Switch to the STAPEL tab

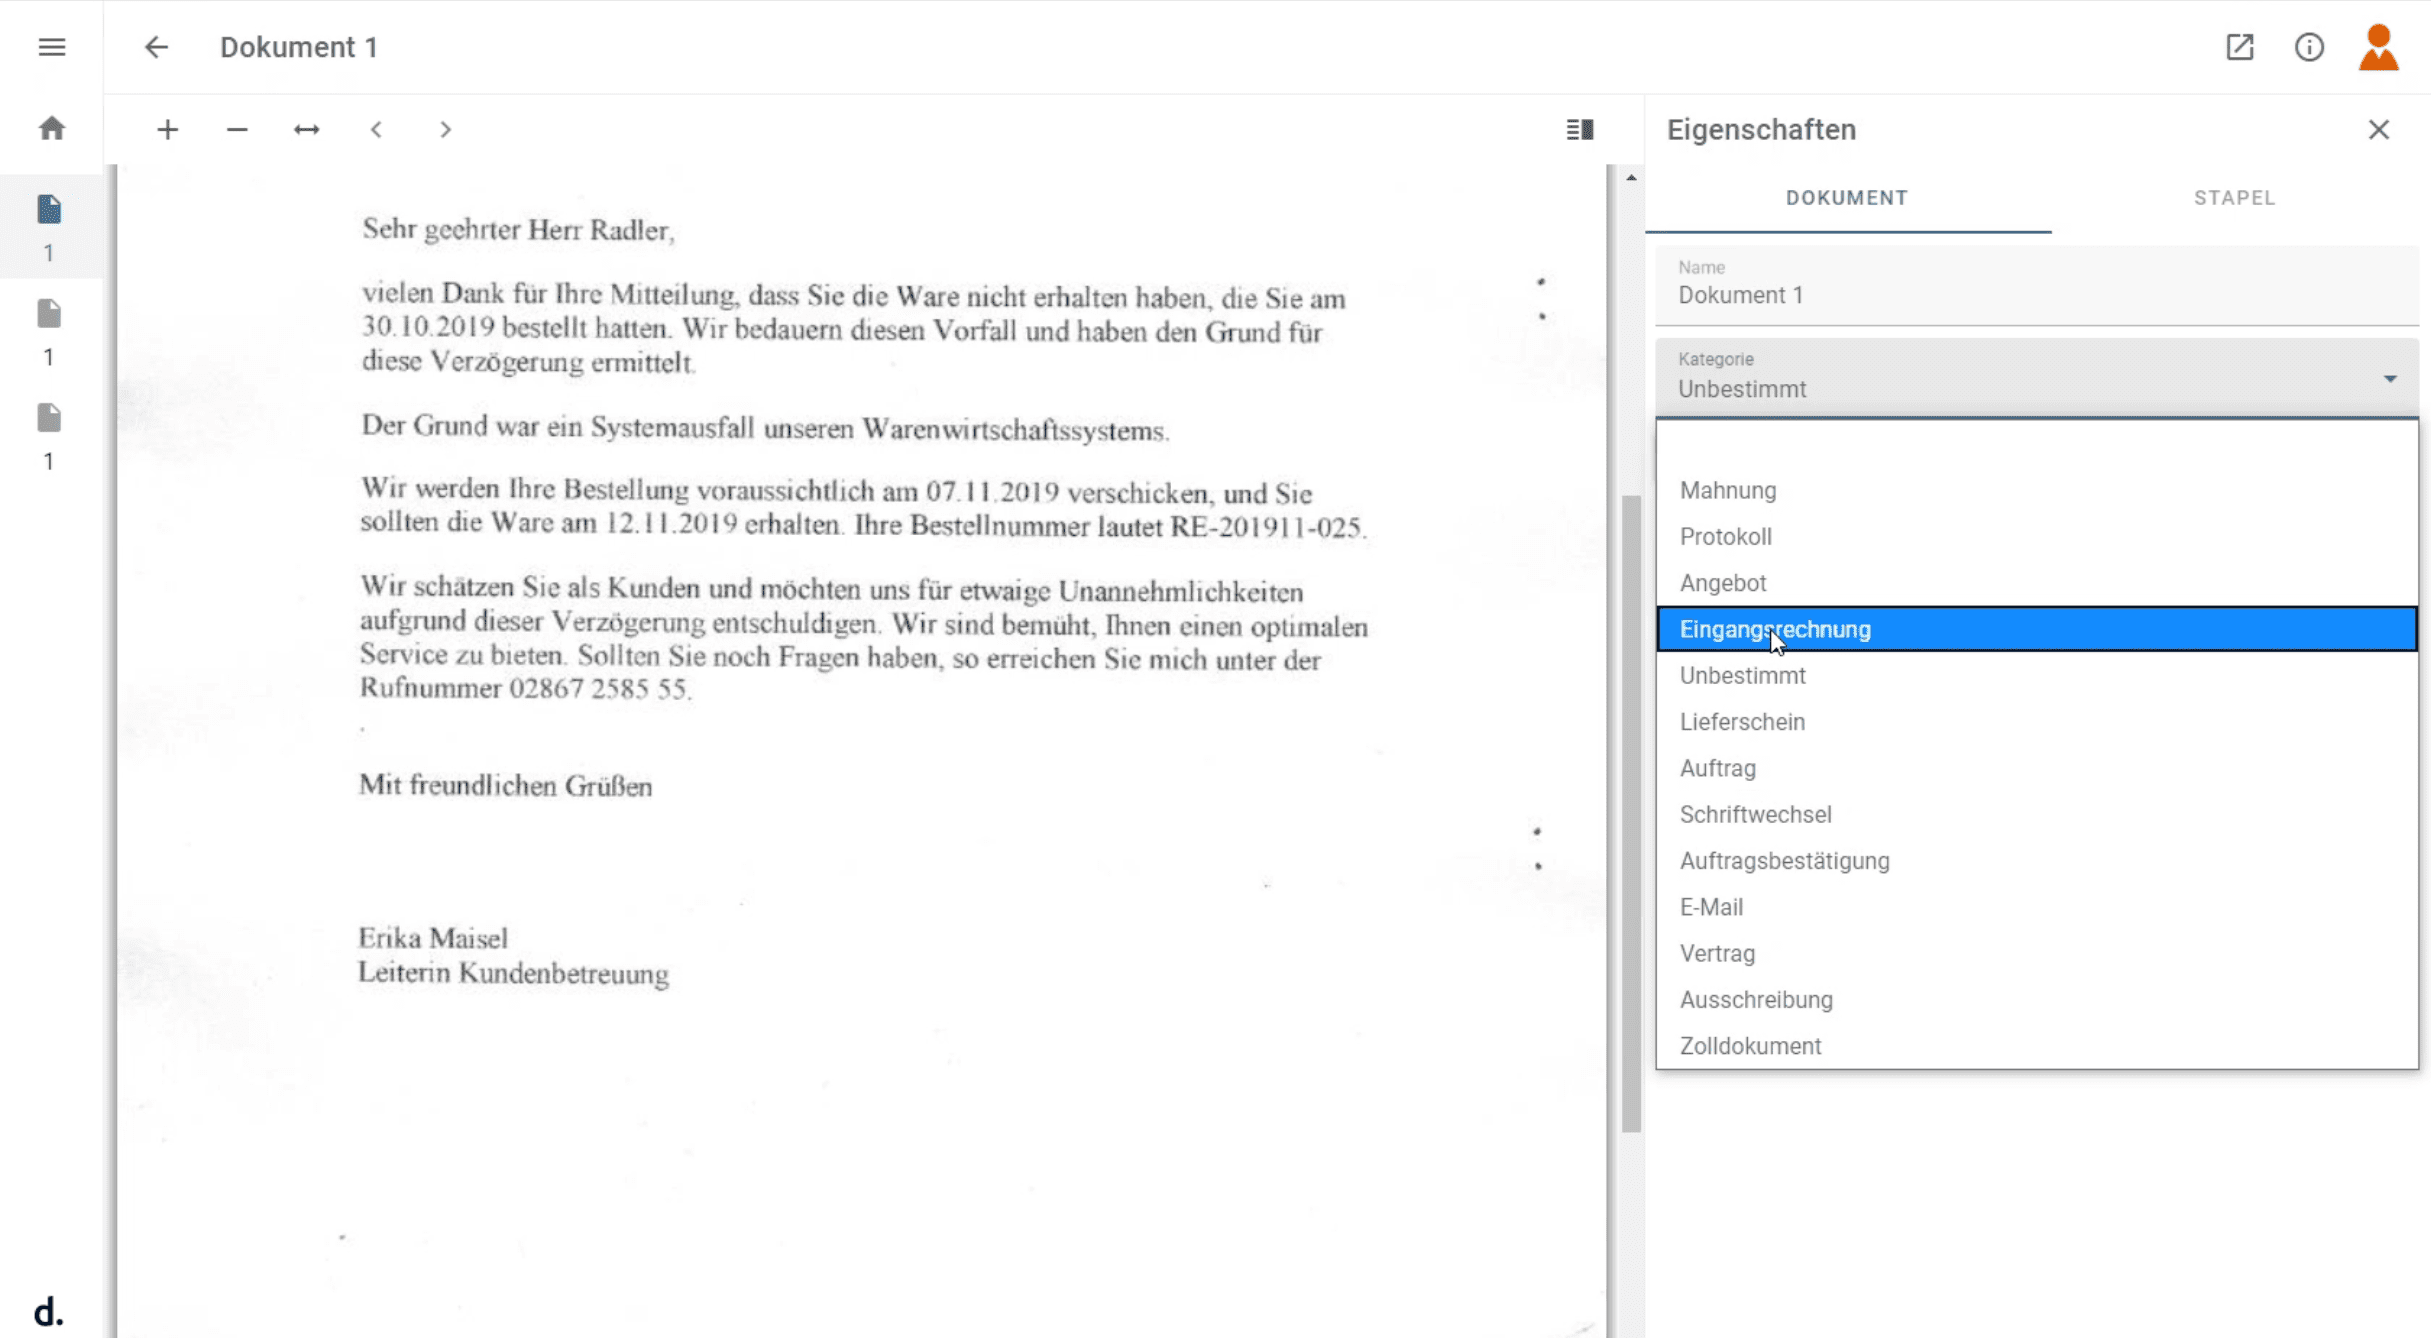(2234, 198)
